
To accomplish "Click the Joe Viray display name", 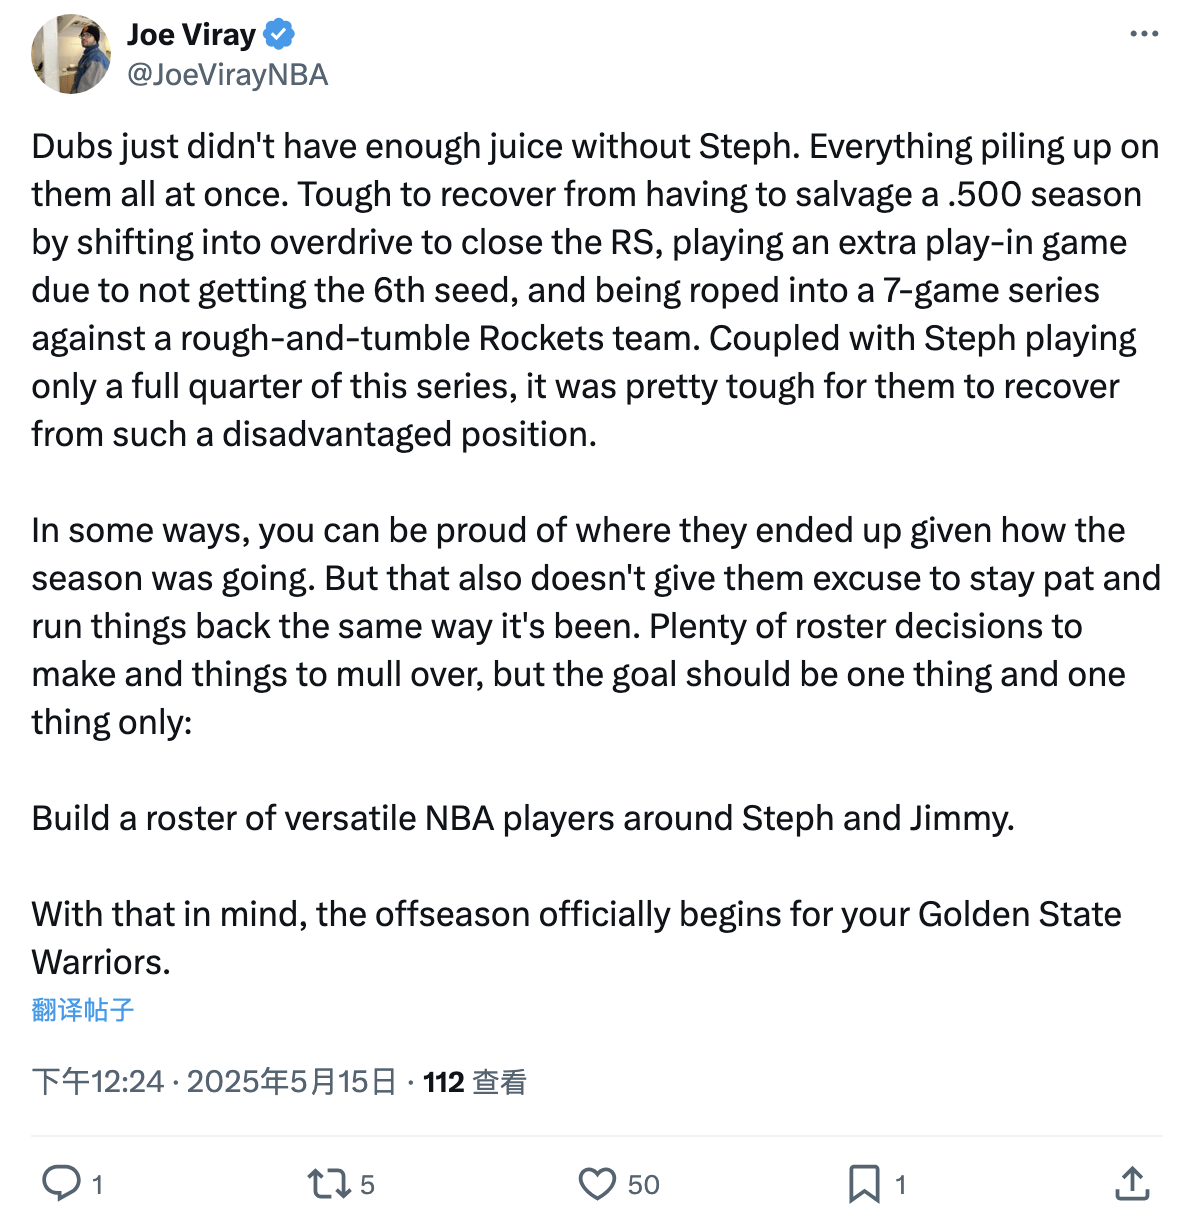I will coord(191,35).
